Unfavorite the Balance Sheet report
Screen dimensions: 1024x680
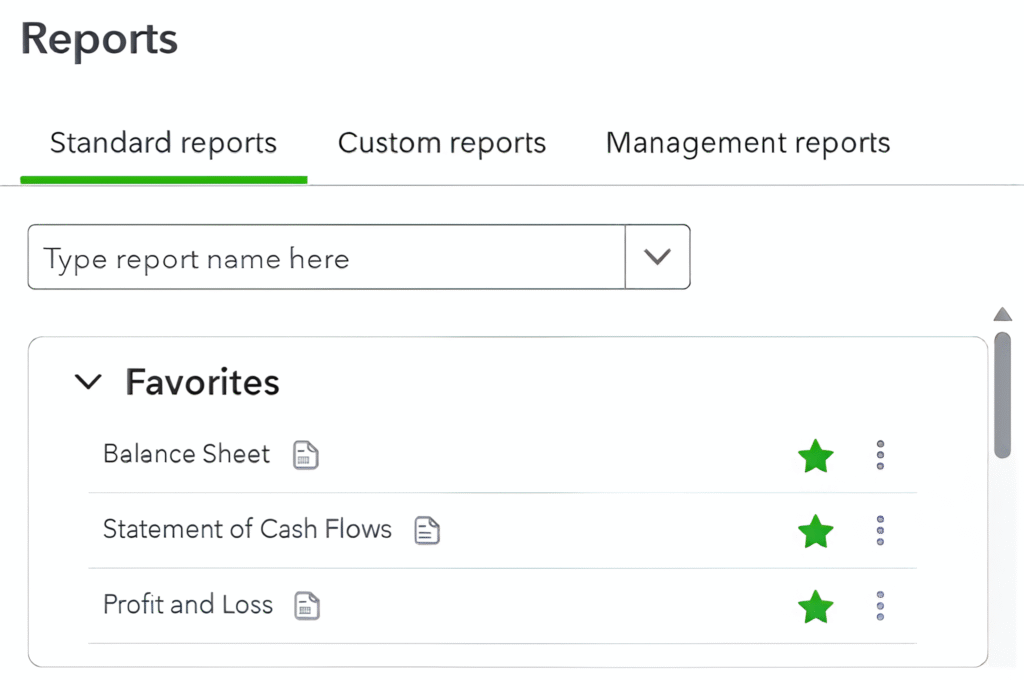[x=815, y=455]
